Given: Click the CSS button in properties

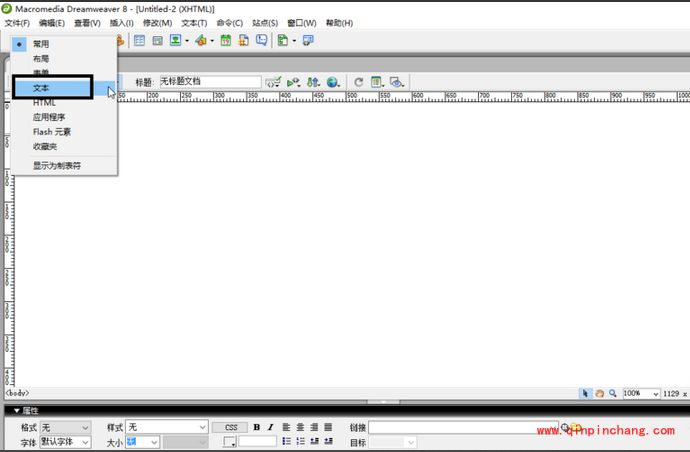Looking at the screenshot, I should [230, 427].
